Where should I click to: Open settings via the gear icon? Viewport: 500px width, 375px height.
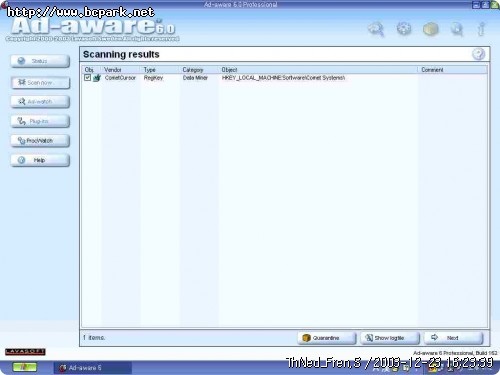[x=404, y=29]
